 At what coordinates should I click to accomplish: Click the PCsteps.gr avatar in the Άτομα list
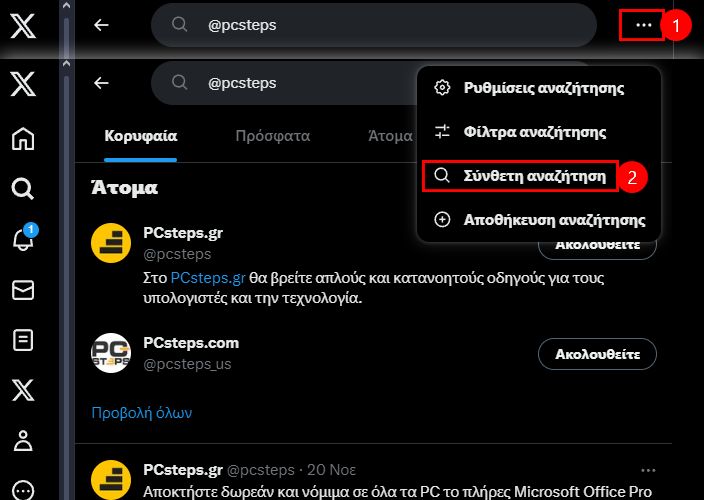[x=111, y=243]
